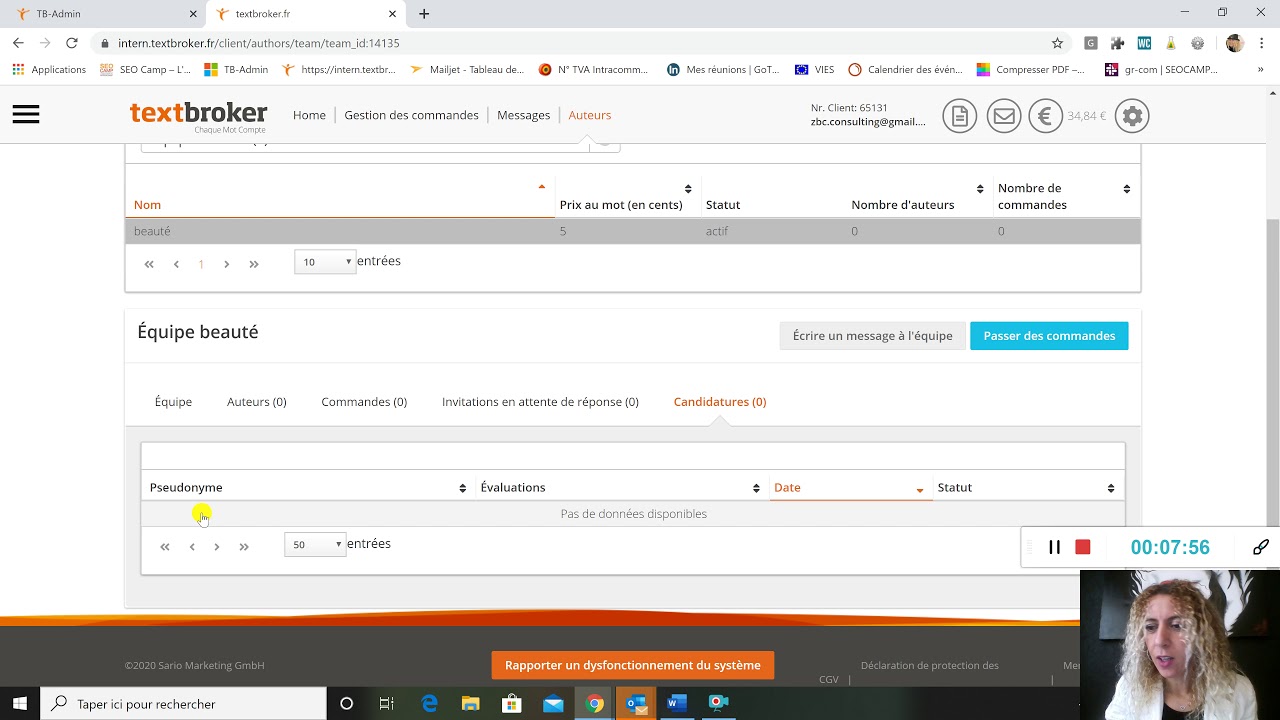Open screen recorder app in taskbar
The image size is (1280, 720).
point(718,704)
